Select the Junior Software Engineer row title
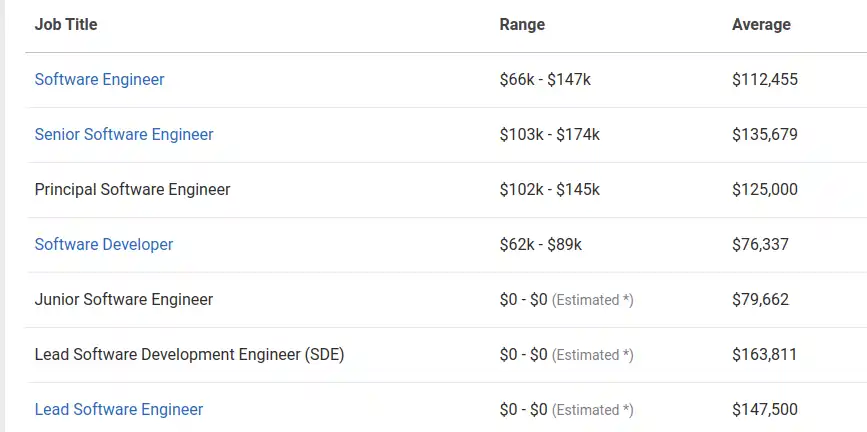867x432 pixels. 124,300
